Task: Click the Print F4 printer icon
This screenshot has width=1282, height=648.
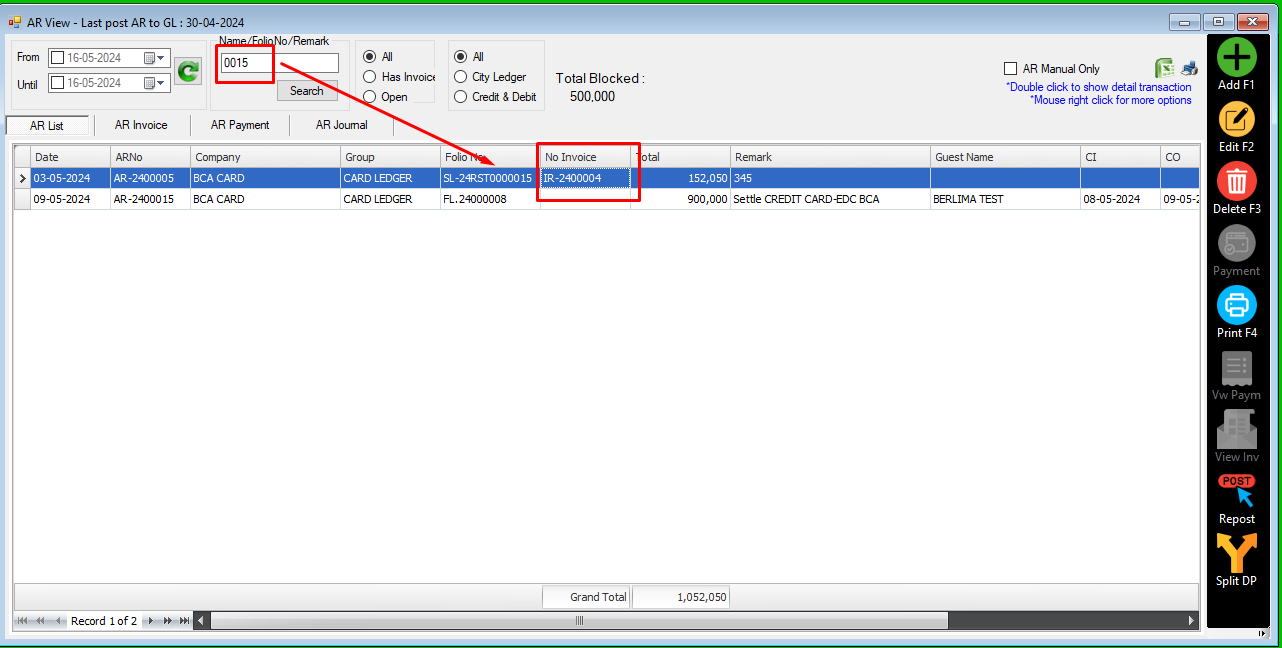Action: (1236, 306)
